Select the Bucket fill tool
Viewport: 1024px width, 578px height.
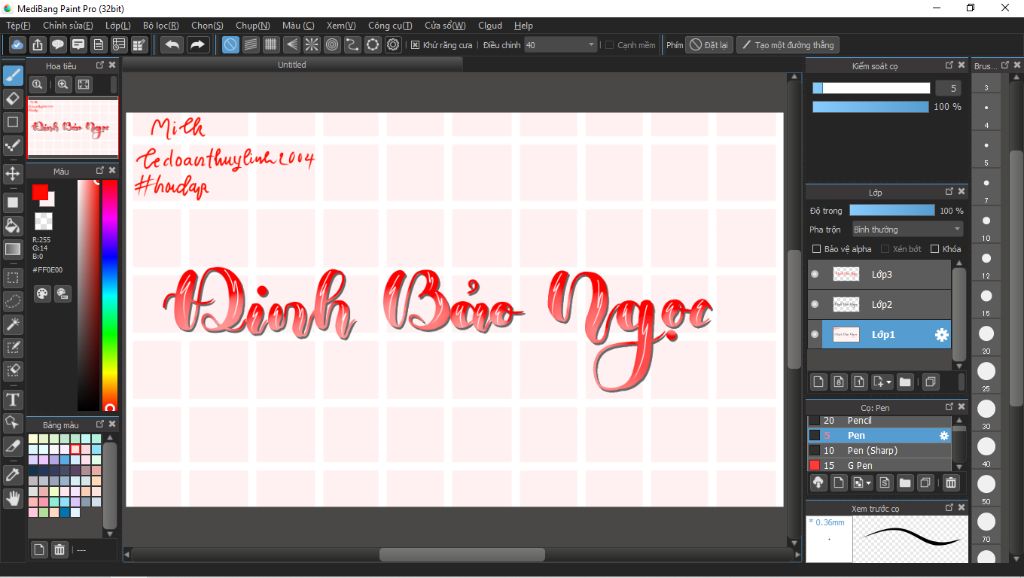click(13, 226)
